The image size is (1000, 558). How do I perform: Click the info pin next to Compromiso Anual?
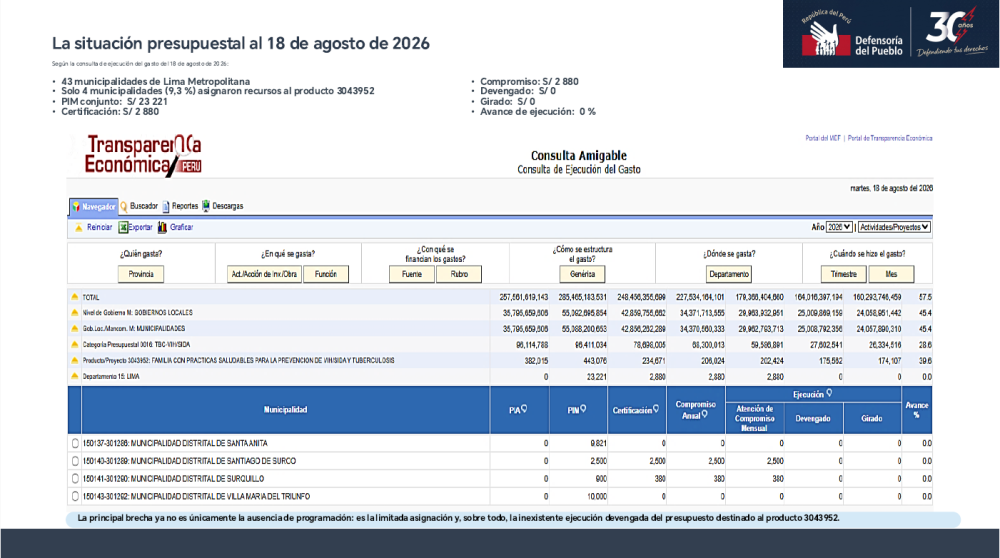[704, 415]
